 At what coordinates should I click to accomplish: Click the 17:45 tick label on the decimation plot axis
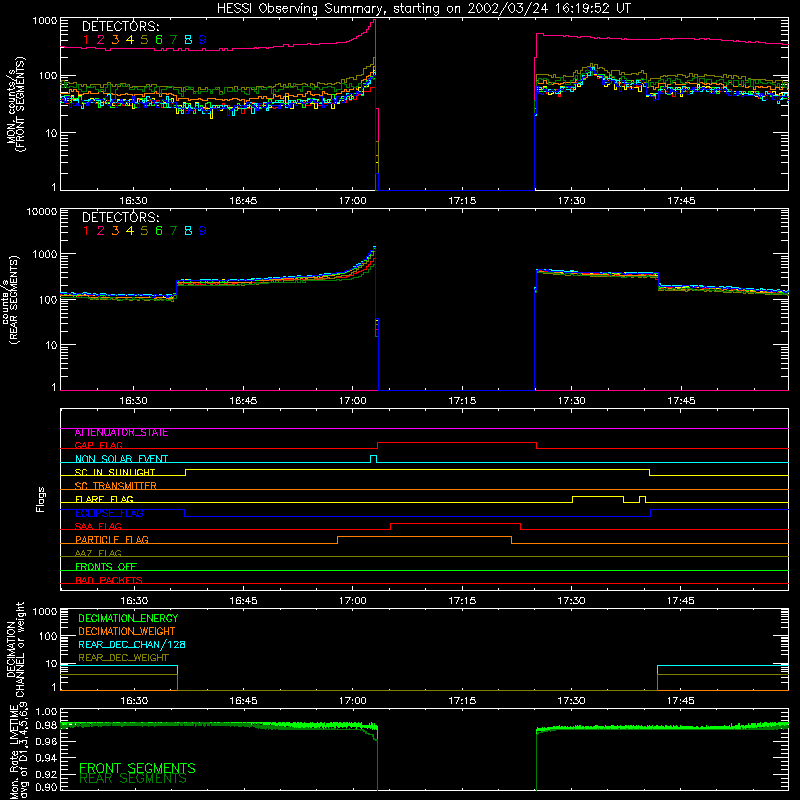coord(681,701)
